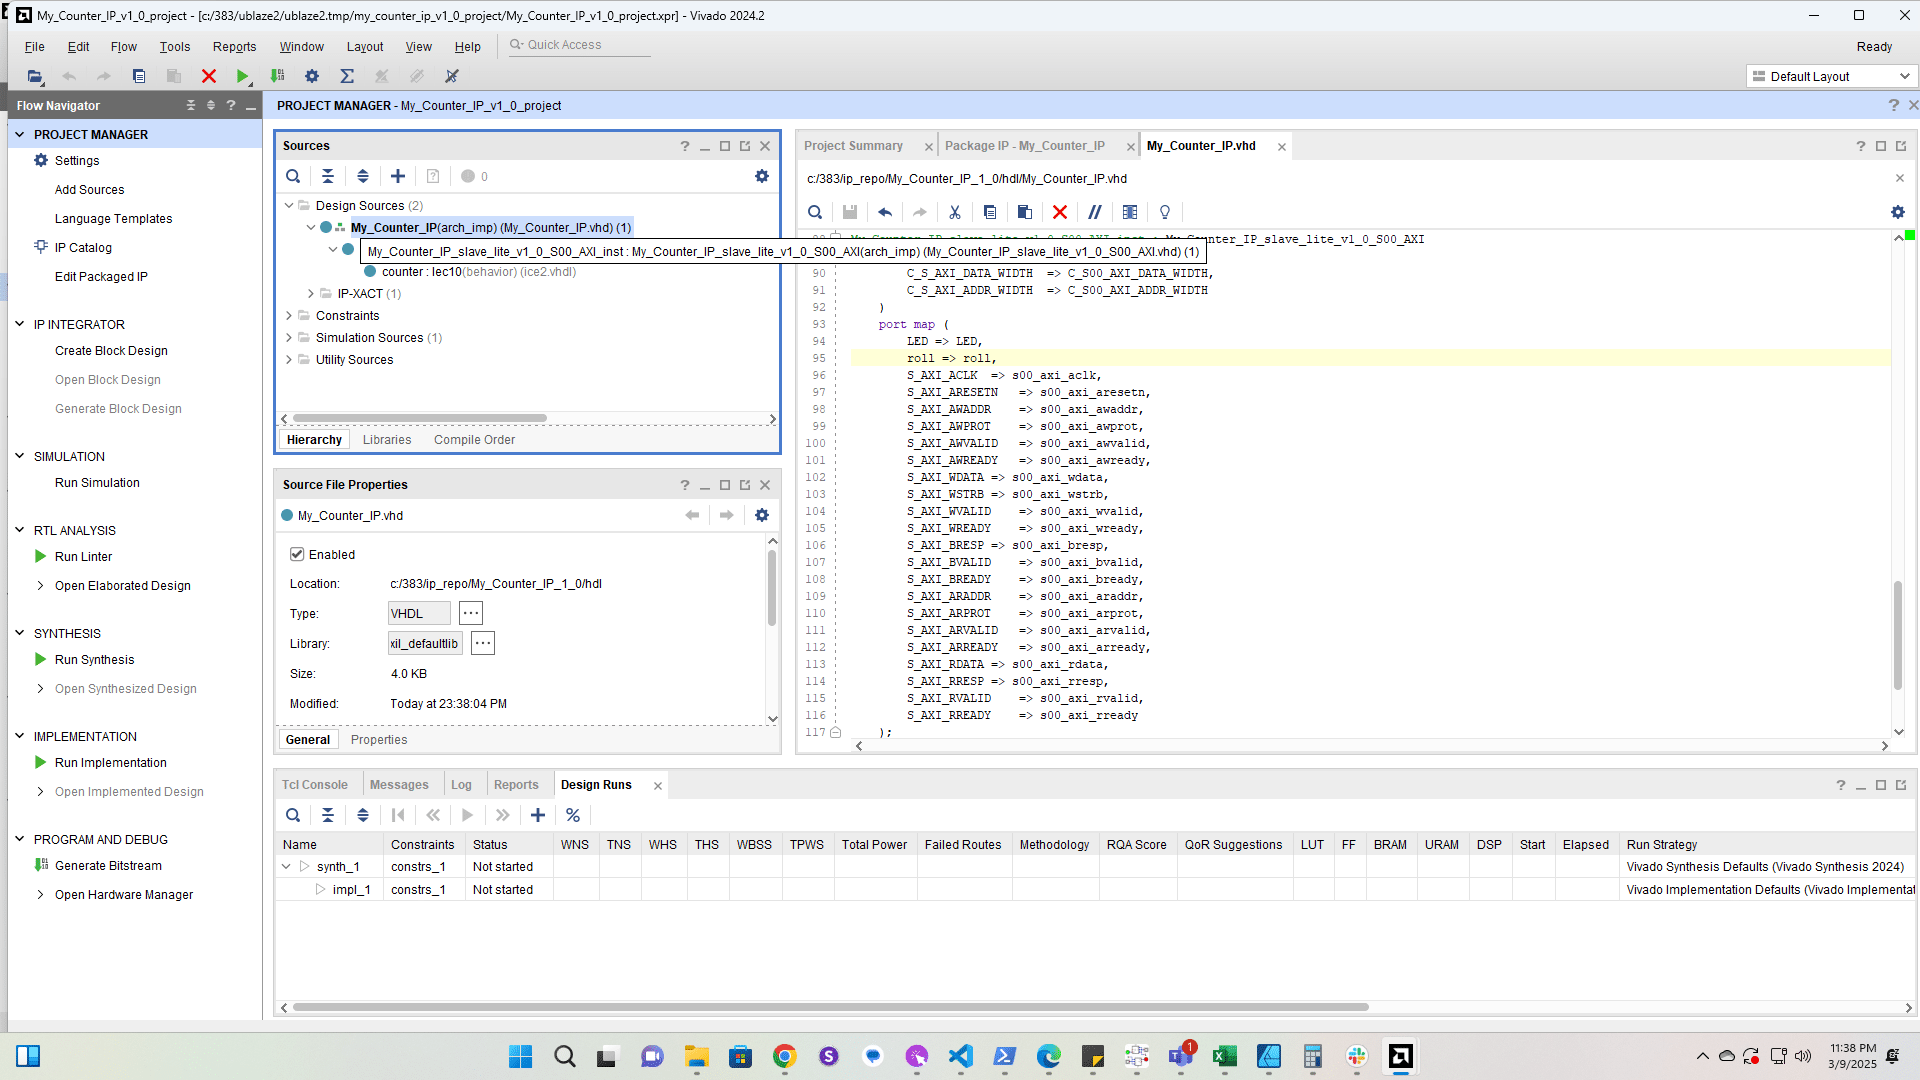The width and height of the screenshot is (1920, 1080).
Task: Comment code with the // icon in editor toolbar
Action: point(1095,212)
